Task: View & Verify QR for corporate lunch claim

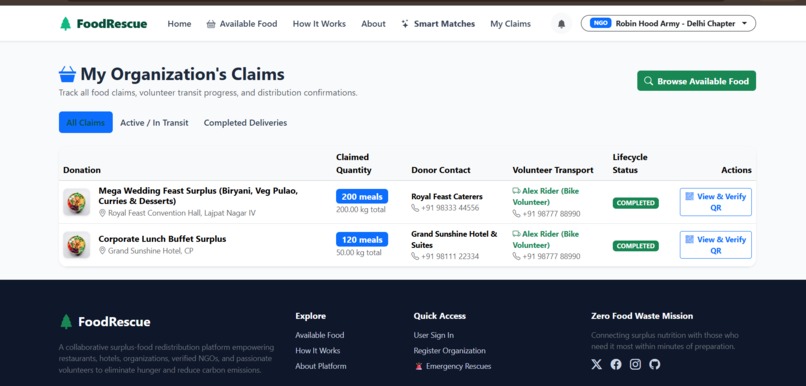Action: [x=716, y=245]
